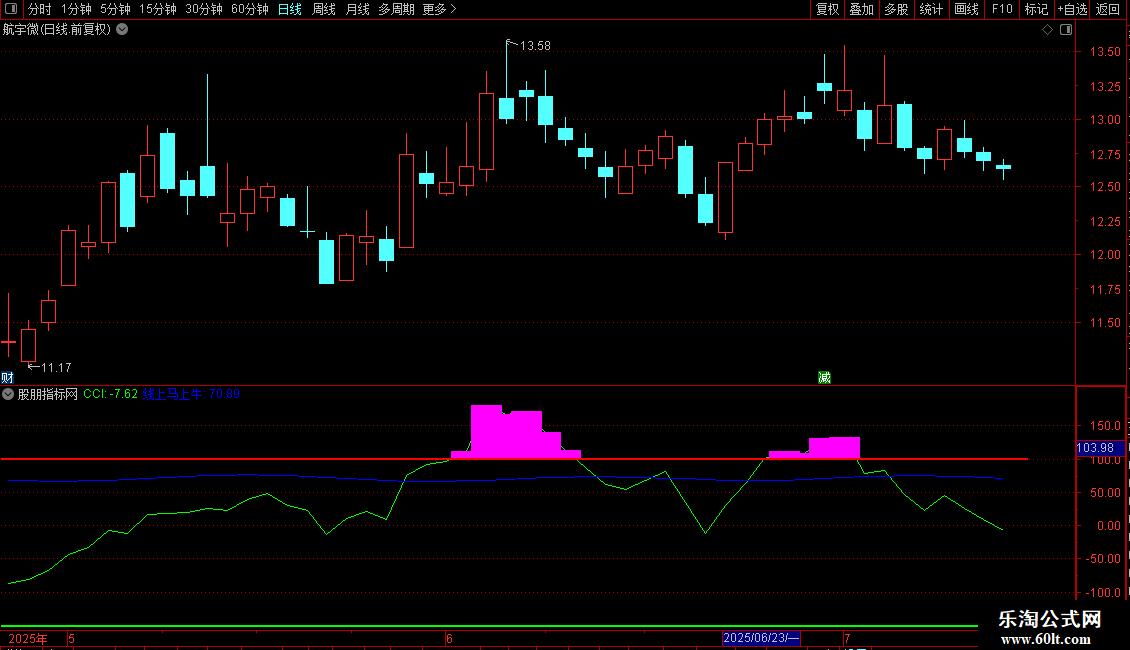
Task: Click the 150.0 indicator axis label
Action: 1105,426
